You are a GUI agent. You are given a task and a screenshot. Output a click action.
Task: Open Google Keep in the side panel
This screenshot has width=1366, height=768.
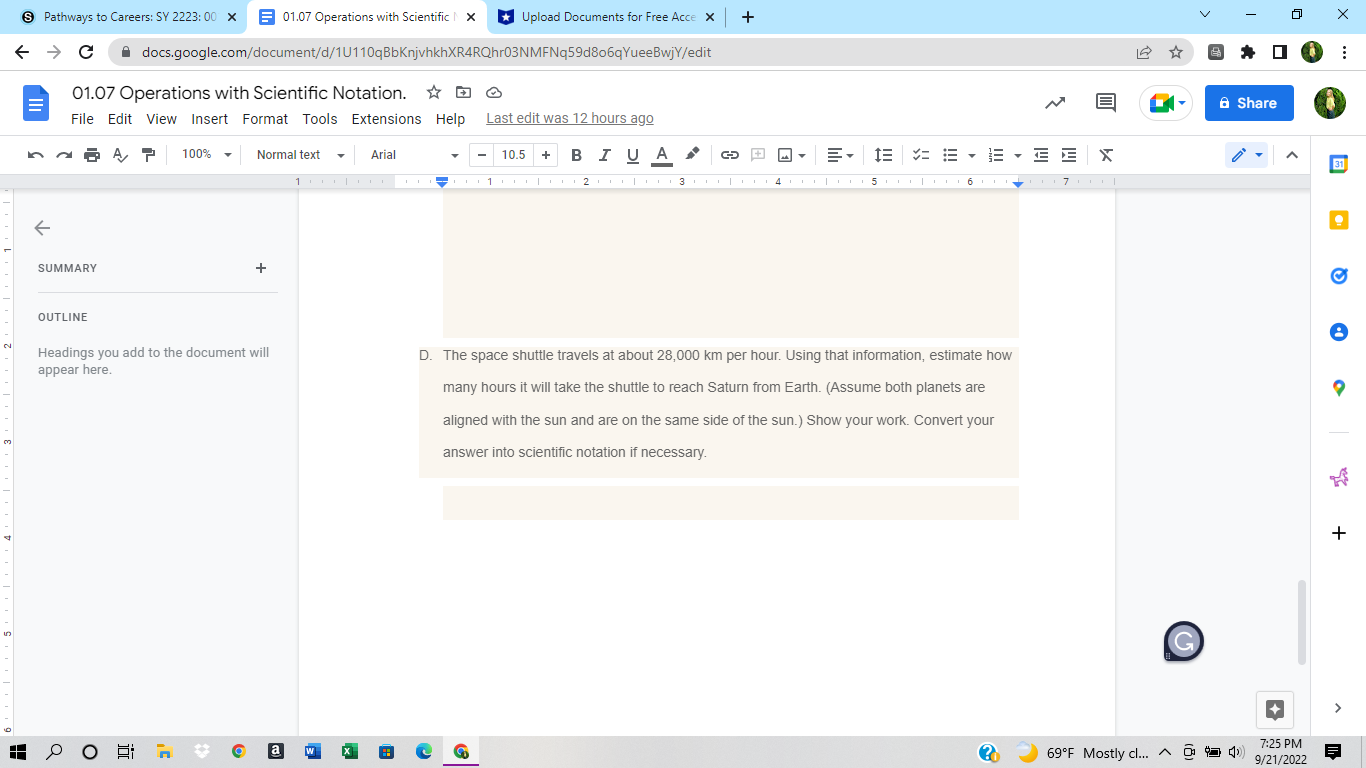pyautogui.click(x=1339, y=220)
